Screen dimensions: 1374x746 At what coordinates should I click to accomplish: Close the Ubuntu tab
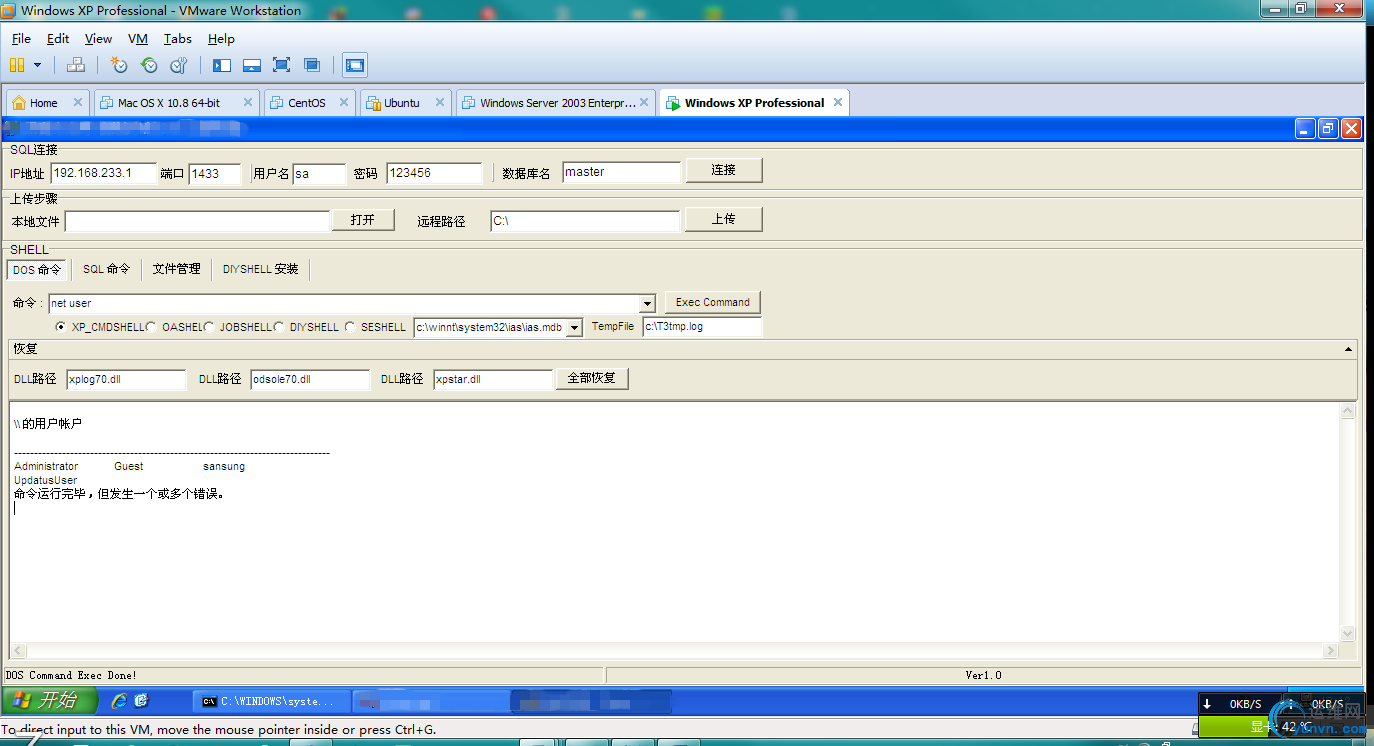(440, 102)
